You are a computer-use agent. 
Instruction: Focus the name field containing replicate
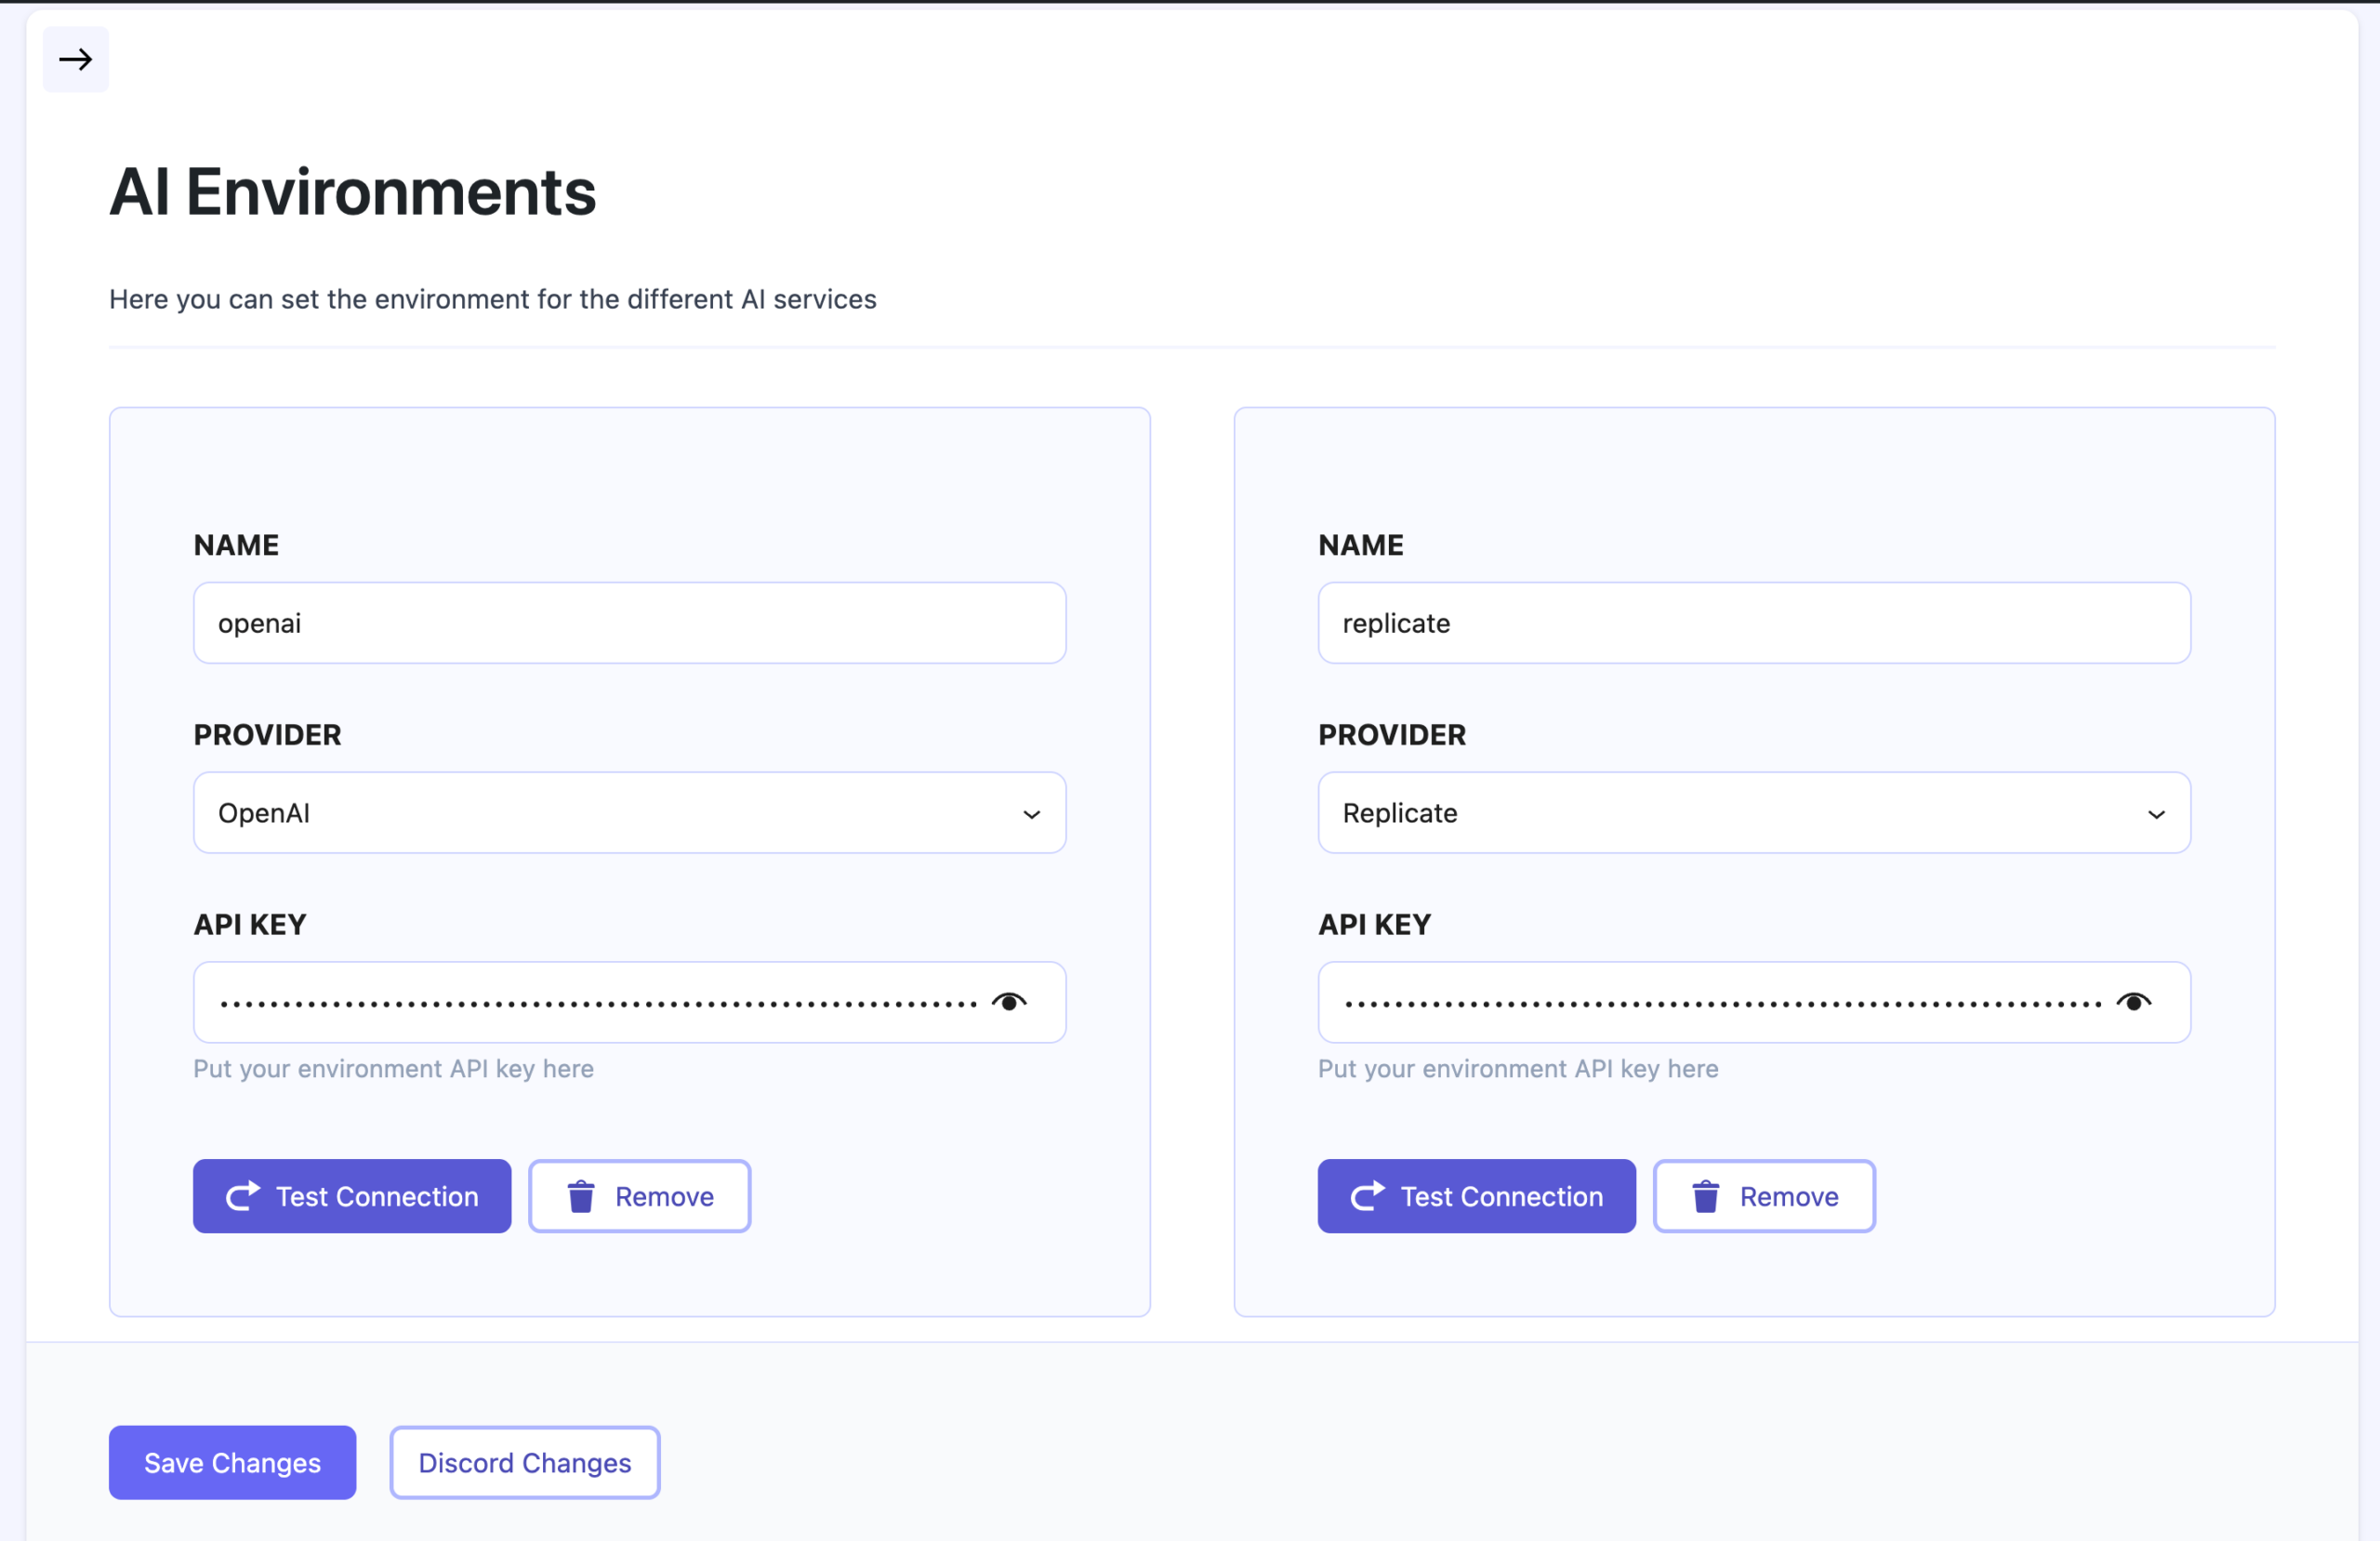(x=1753, y=623)
